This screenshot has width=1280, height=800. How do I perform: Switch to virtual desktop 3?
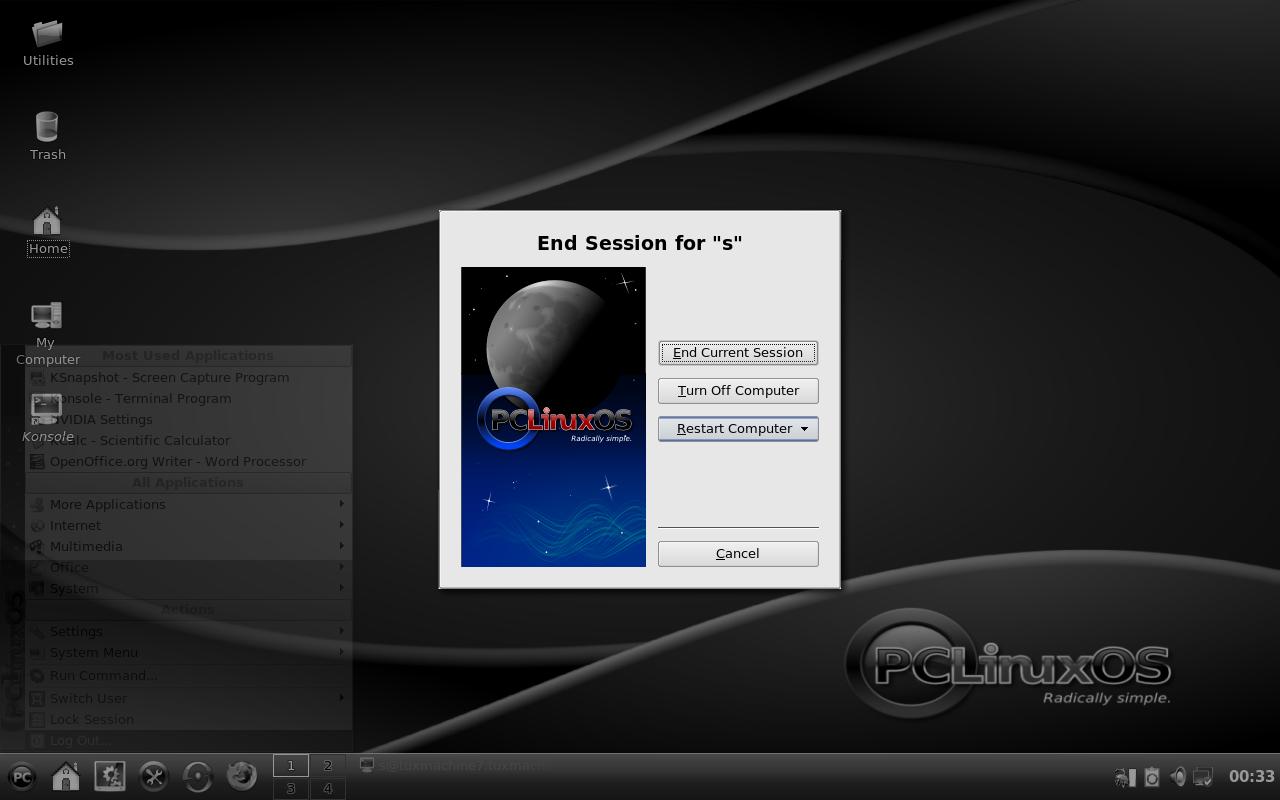click(x=291, y=789)
